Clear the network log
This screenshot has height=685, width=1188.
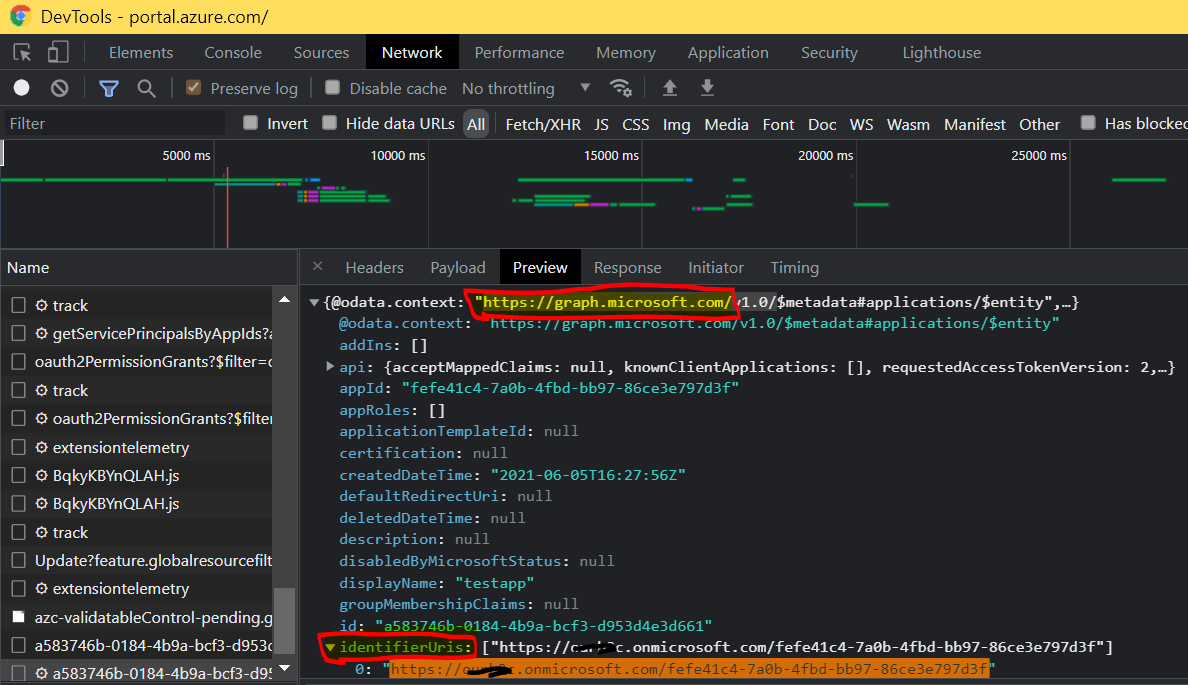click(x=59, y=89)
